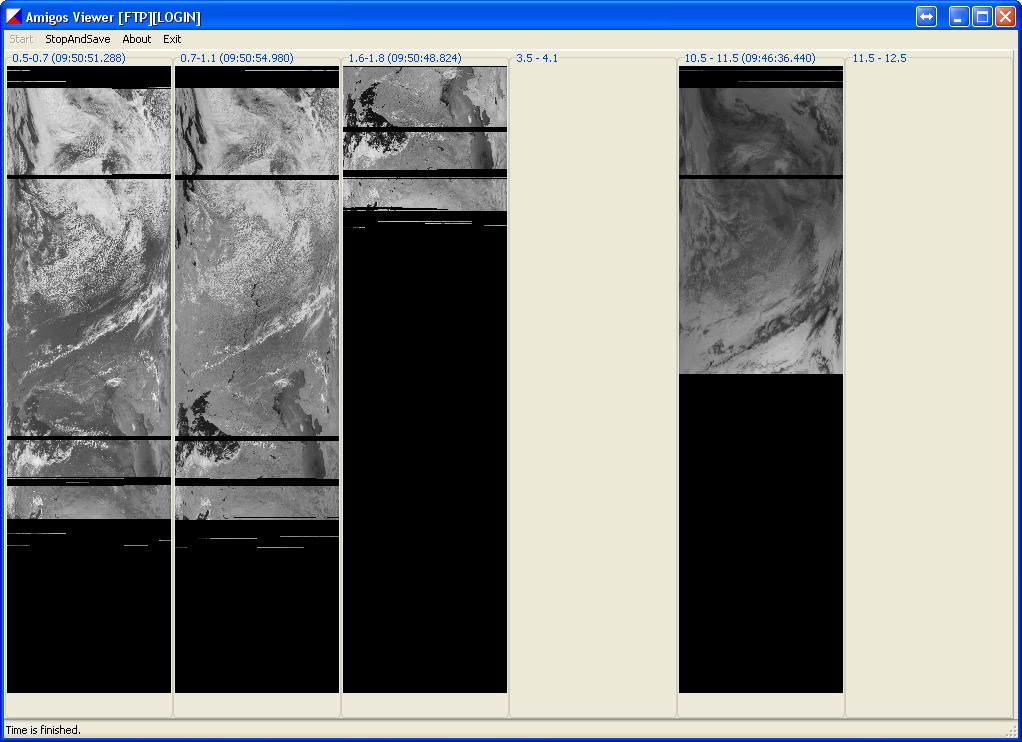Select the 0.7-1.1 channel satellite image

(x=257, y=379)
